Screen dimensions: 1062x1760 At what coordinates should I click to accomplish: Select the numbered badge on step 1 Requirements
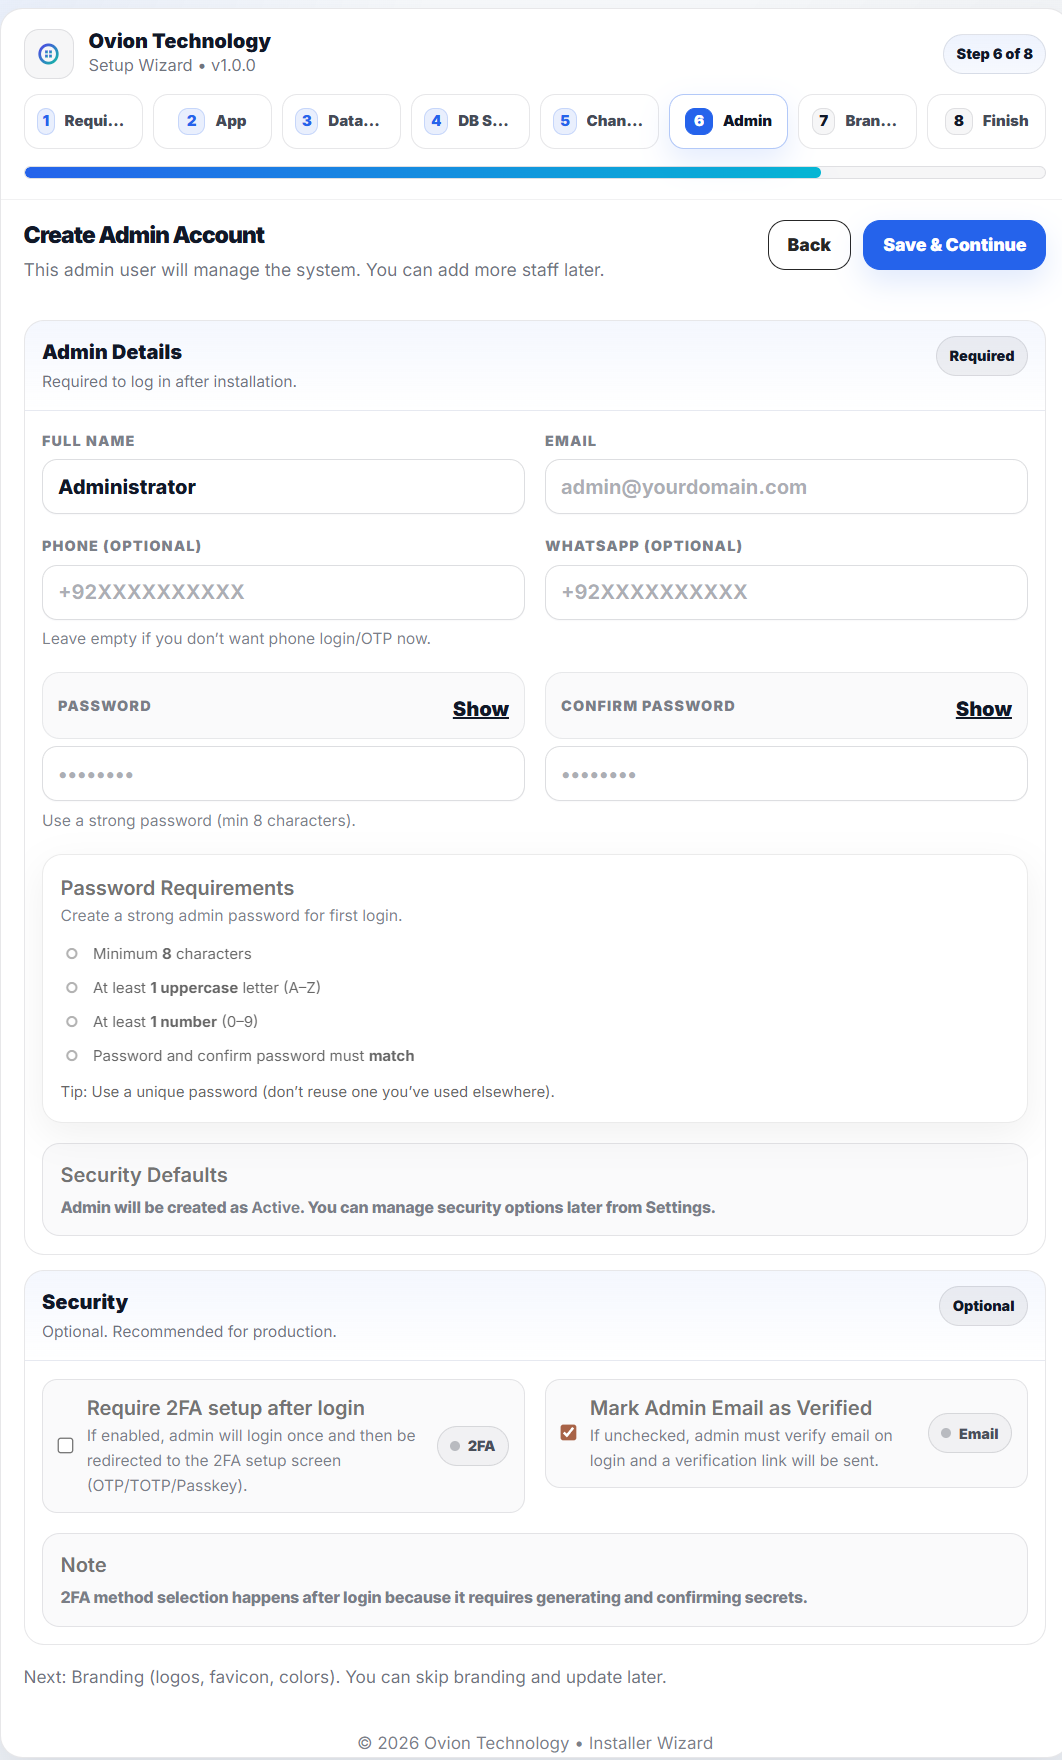click(45, 120)
